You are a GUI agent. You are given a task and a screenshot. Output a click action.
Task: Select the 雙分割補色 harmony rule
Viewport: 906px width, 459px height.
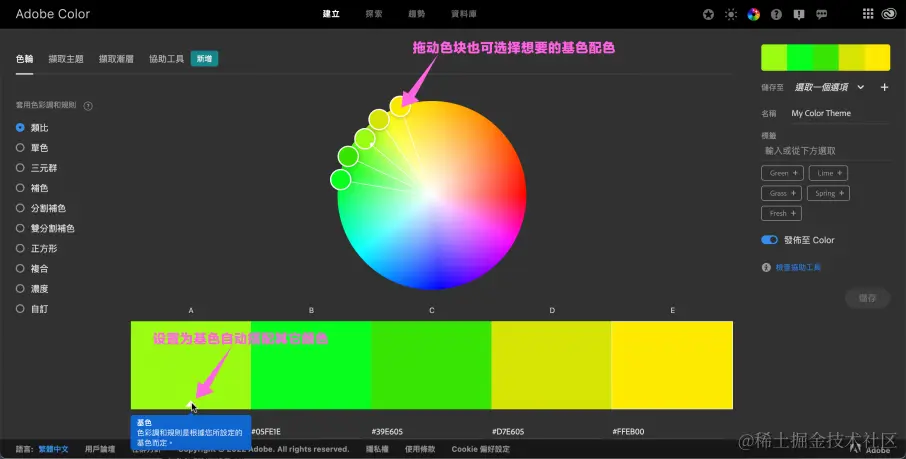click(45, 228)
